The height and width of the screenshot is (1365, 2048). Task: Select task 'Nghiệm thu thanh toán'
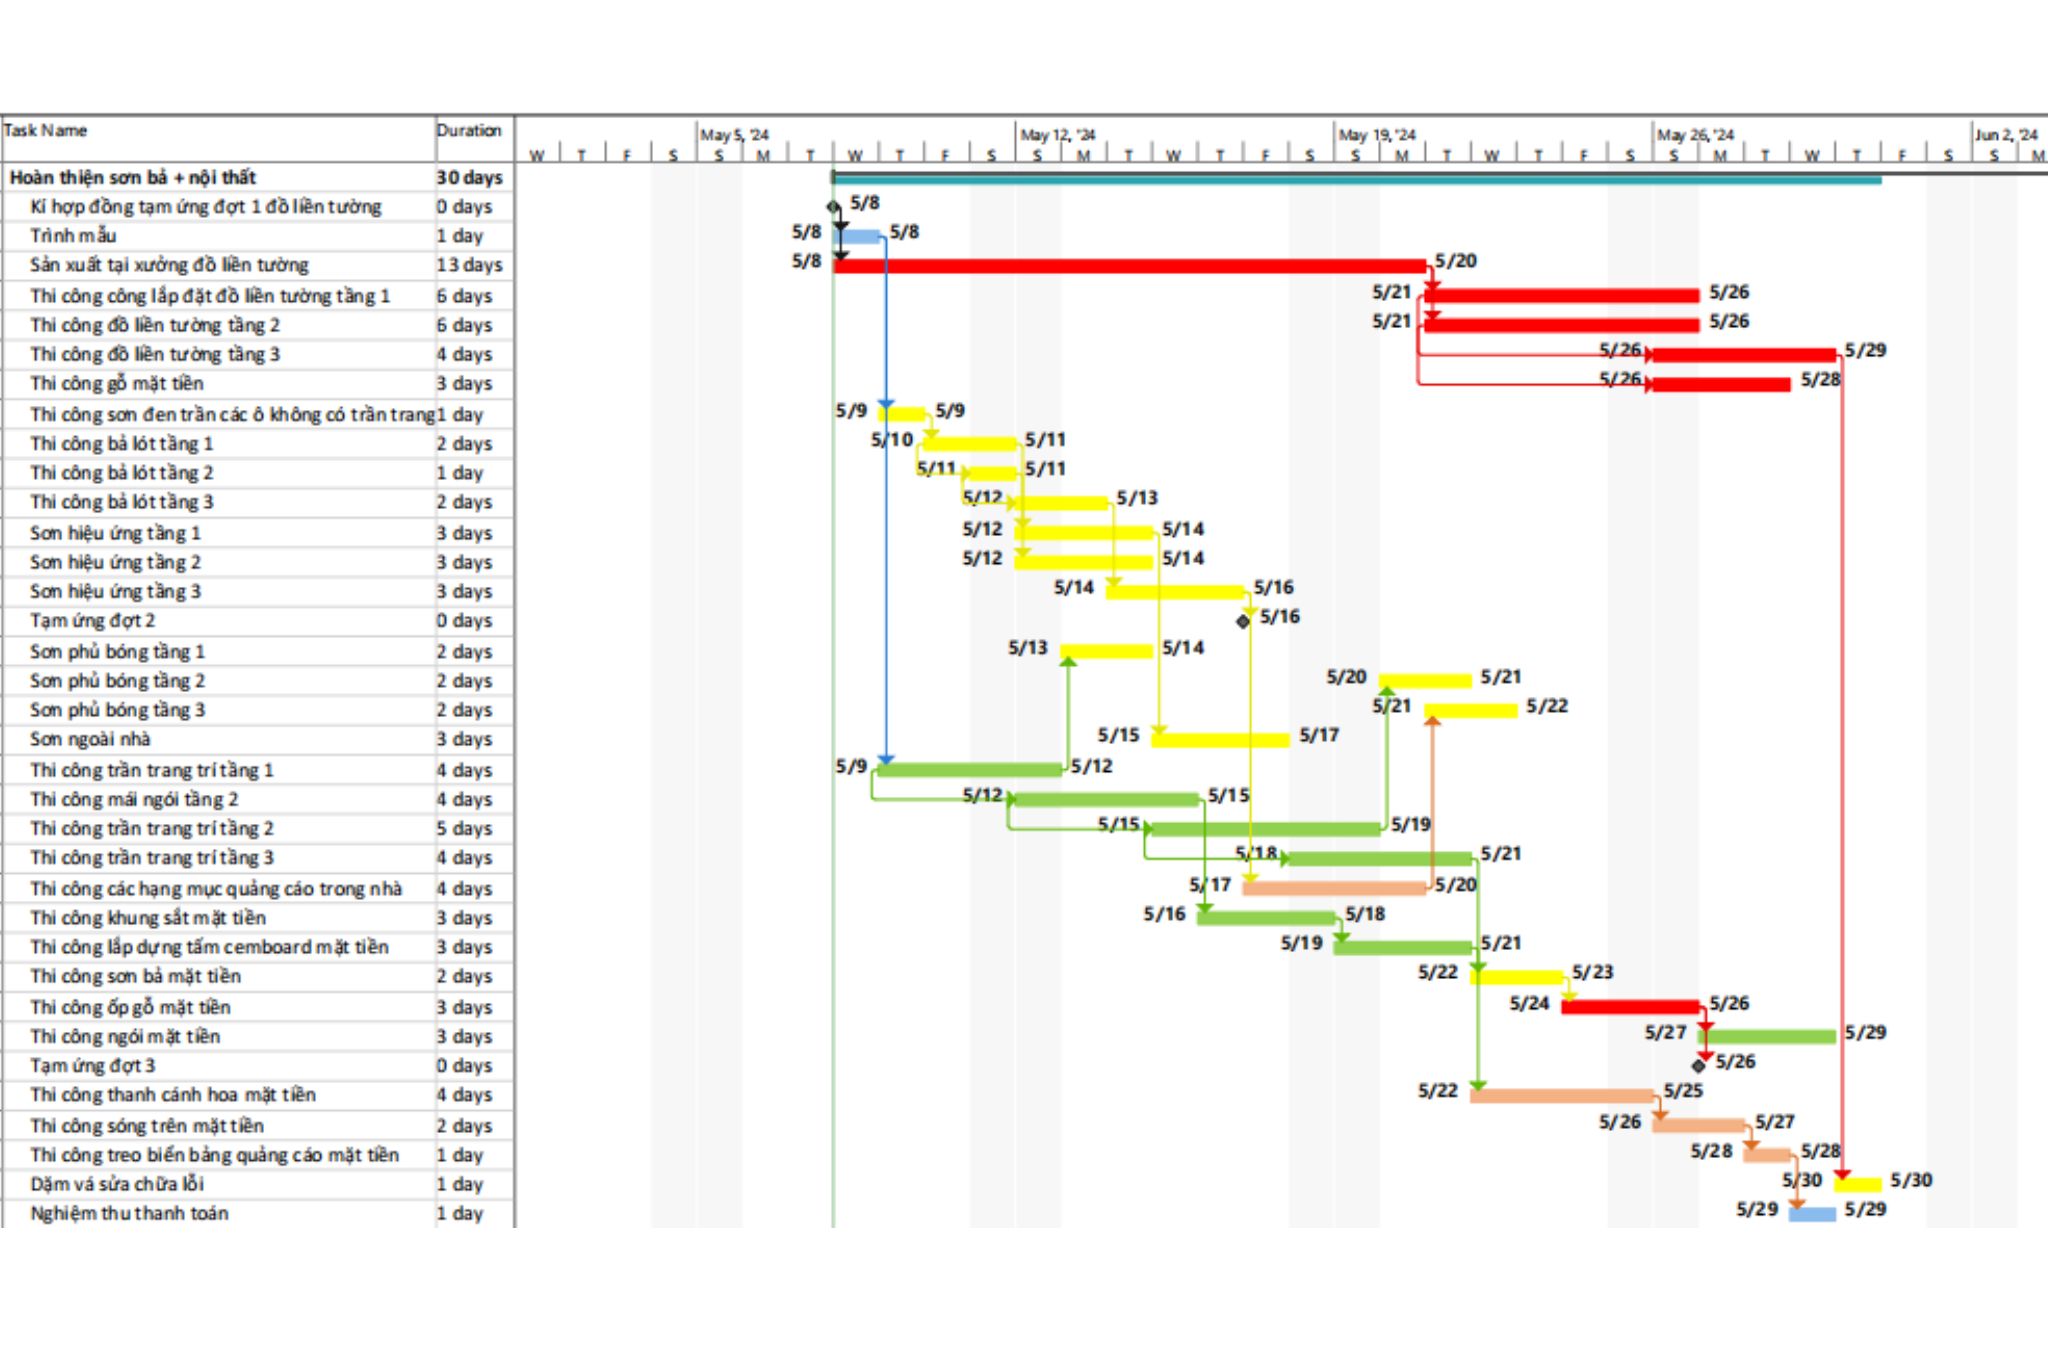point(129,1213)
